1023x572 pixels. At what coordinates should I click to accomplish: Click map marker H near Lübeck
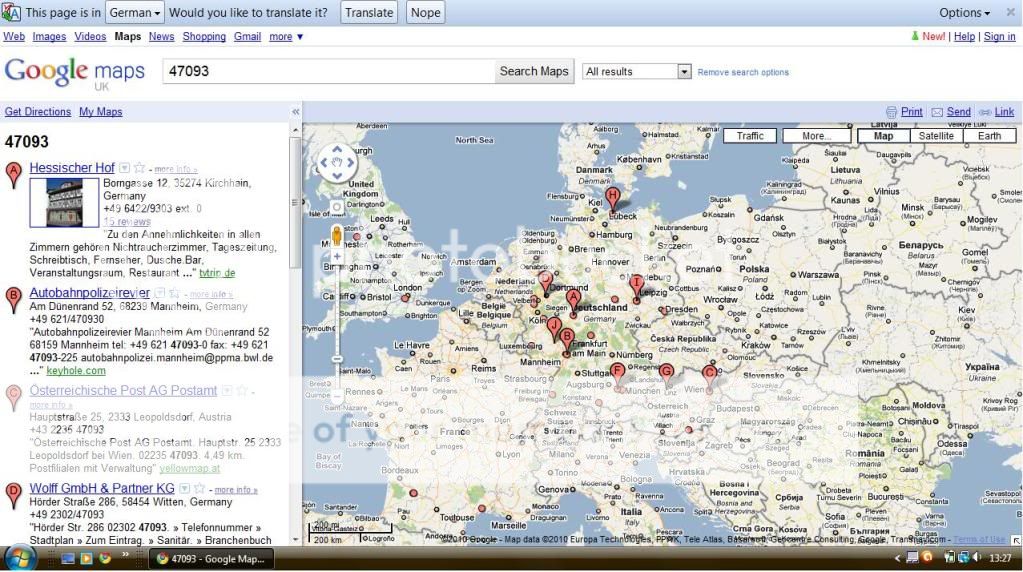pyautogui.click(x=612, y=196)
